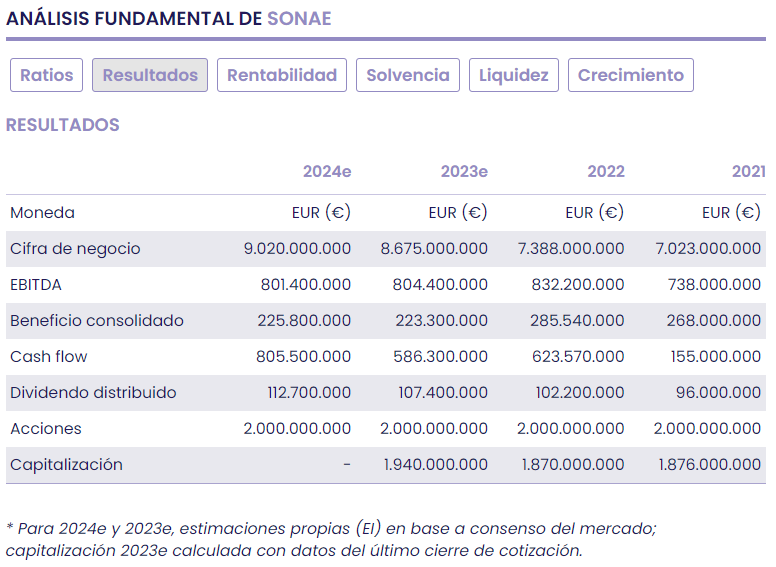Screen dimensions: 776x567
Task: Select the Cash flow row label
Action: (49, 357)
